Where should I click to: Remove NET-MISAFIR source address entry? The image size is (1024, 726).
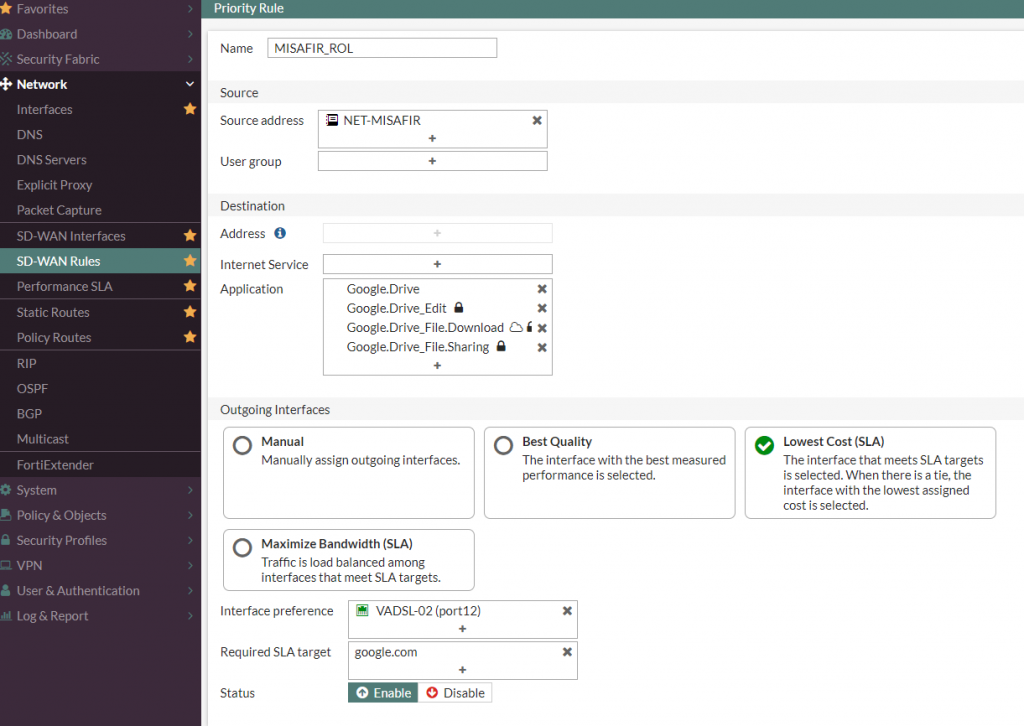pyautogui.click(x=537, y=120)
